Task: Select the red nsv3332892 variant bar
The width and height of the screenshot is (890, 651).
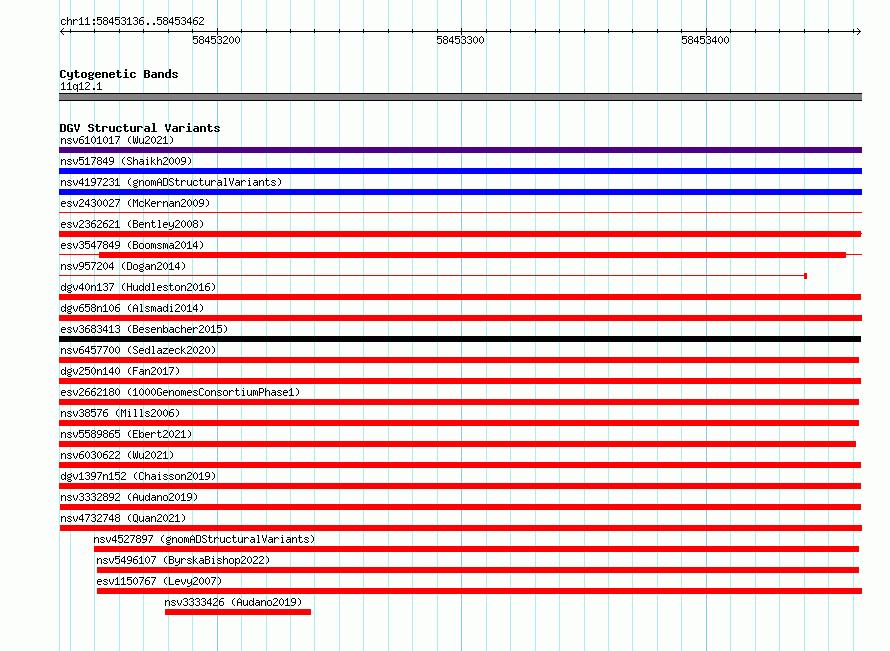Action: click(x=460, y=507)
